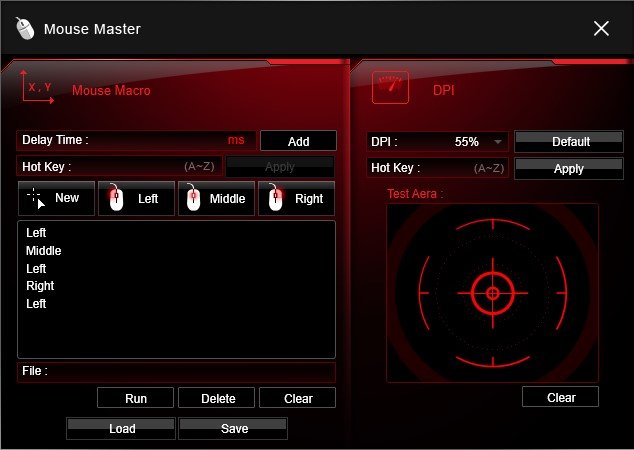This screenshot has width=634, height=450.
Task: Focus the Mouse Macro Hot Key field
Action: click(119, 167)
